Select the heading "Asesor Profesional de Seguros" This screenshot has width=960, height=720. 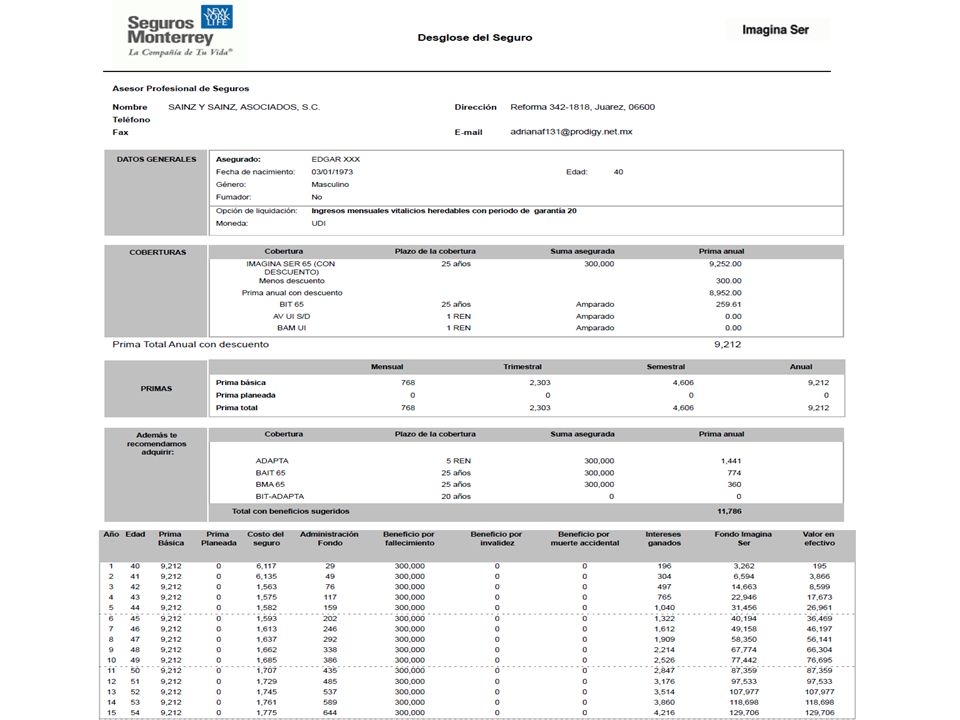tap(181, 88)
